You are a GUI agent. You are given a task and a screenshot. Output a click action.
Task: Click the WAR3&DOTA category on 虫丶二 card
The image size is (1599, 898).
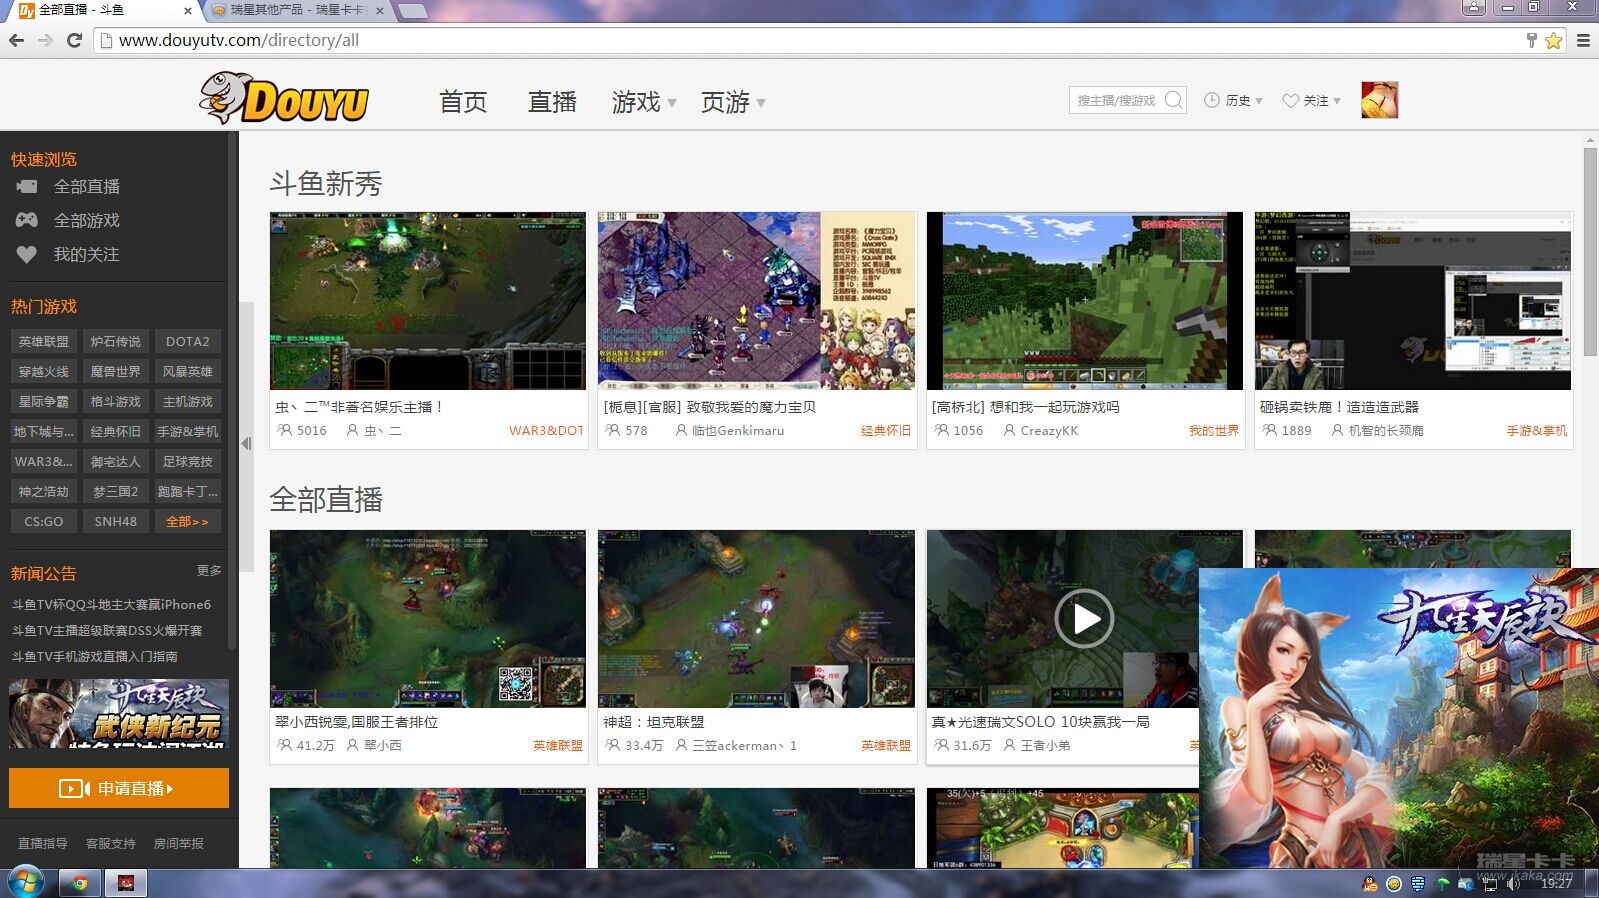tap(546, 431)
